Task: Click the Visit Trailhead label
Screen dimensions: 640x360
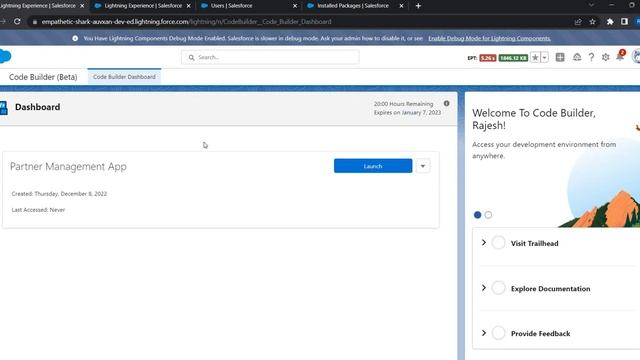Action: pos(534,243)
